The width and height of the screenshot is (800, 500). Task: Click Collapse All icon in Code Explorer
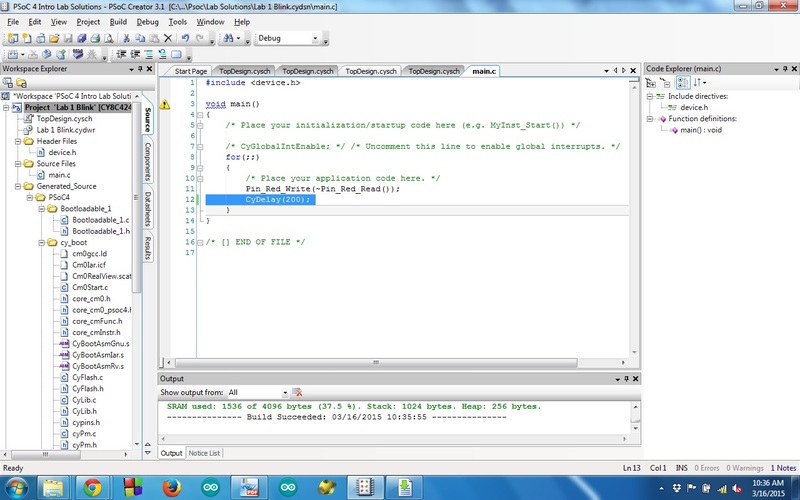pos(665,83)
